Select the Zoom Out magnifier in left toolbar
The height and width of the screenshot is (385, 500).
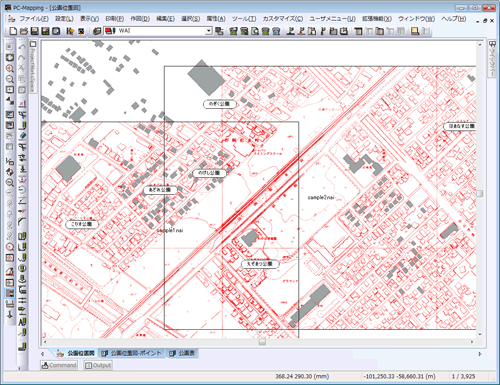(10, 79)
